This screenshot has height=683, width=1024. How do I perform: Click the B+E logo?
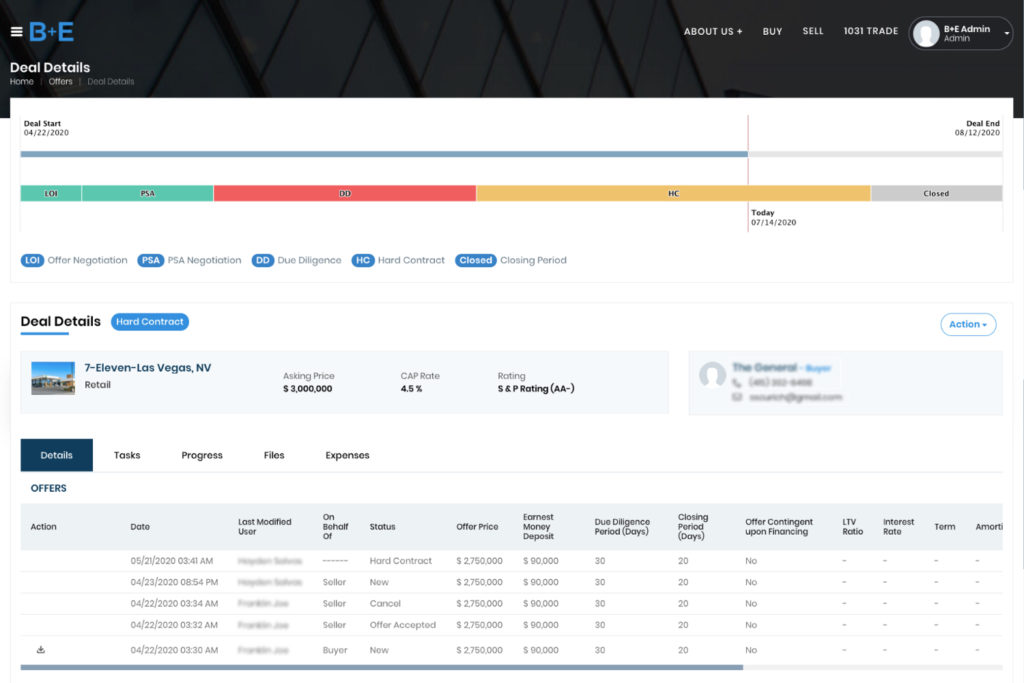pos(51,32)
